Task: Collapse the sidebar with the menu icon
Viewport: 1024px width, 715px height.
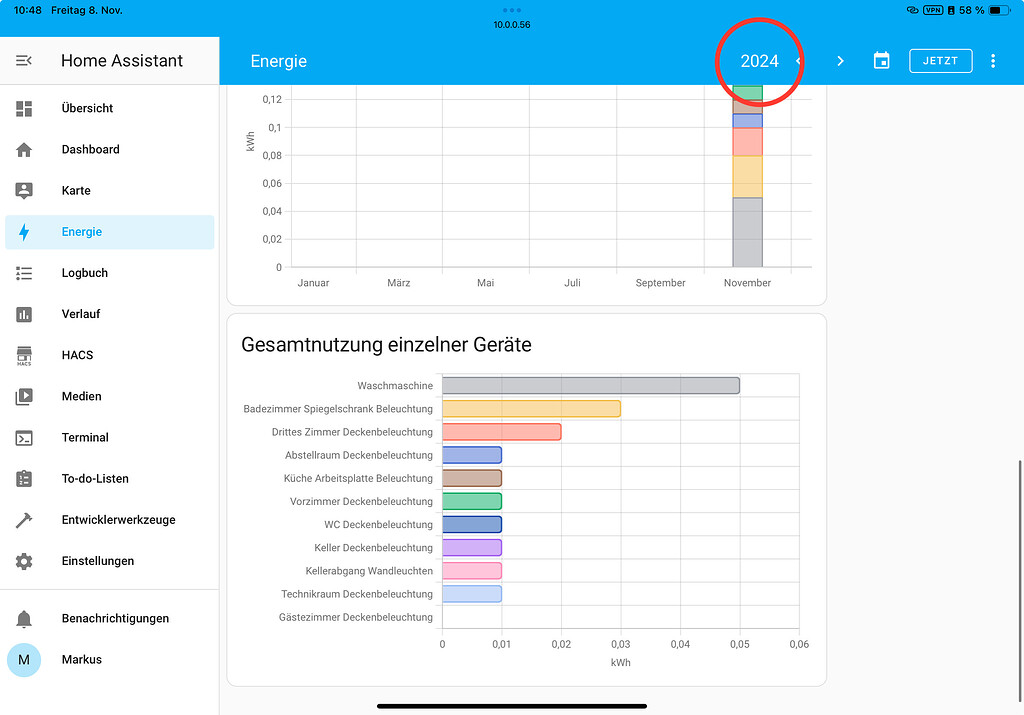Action: pyautogui.click(x=24, y=61)
